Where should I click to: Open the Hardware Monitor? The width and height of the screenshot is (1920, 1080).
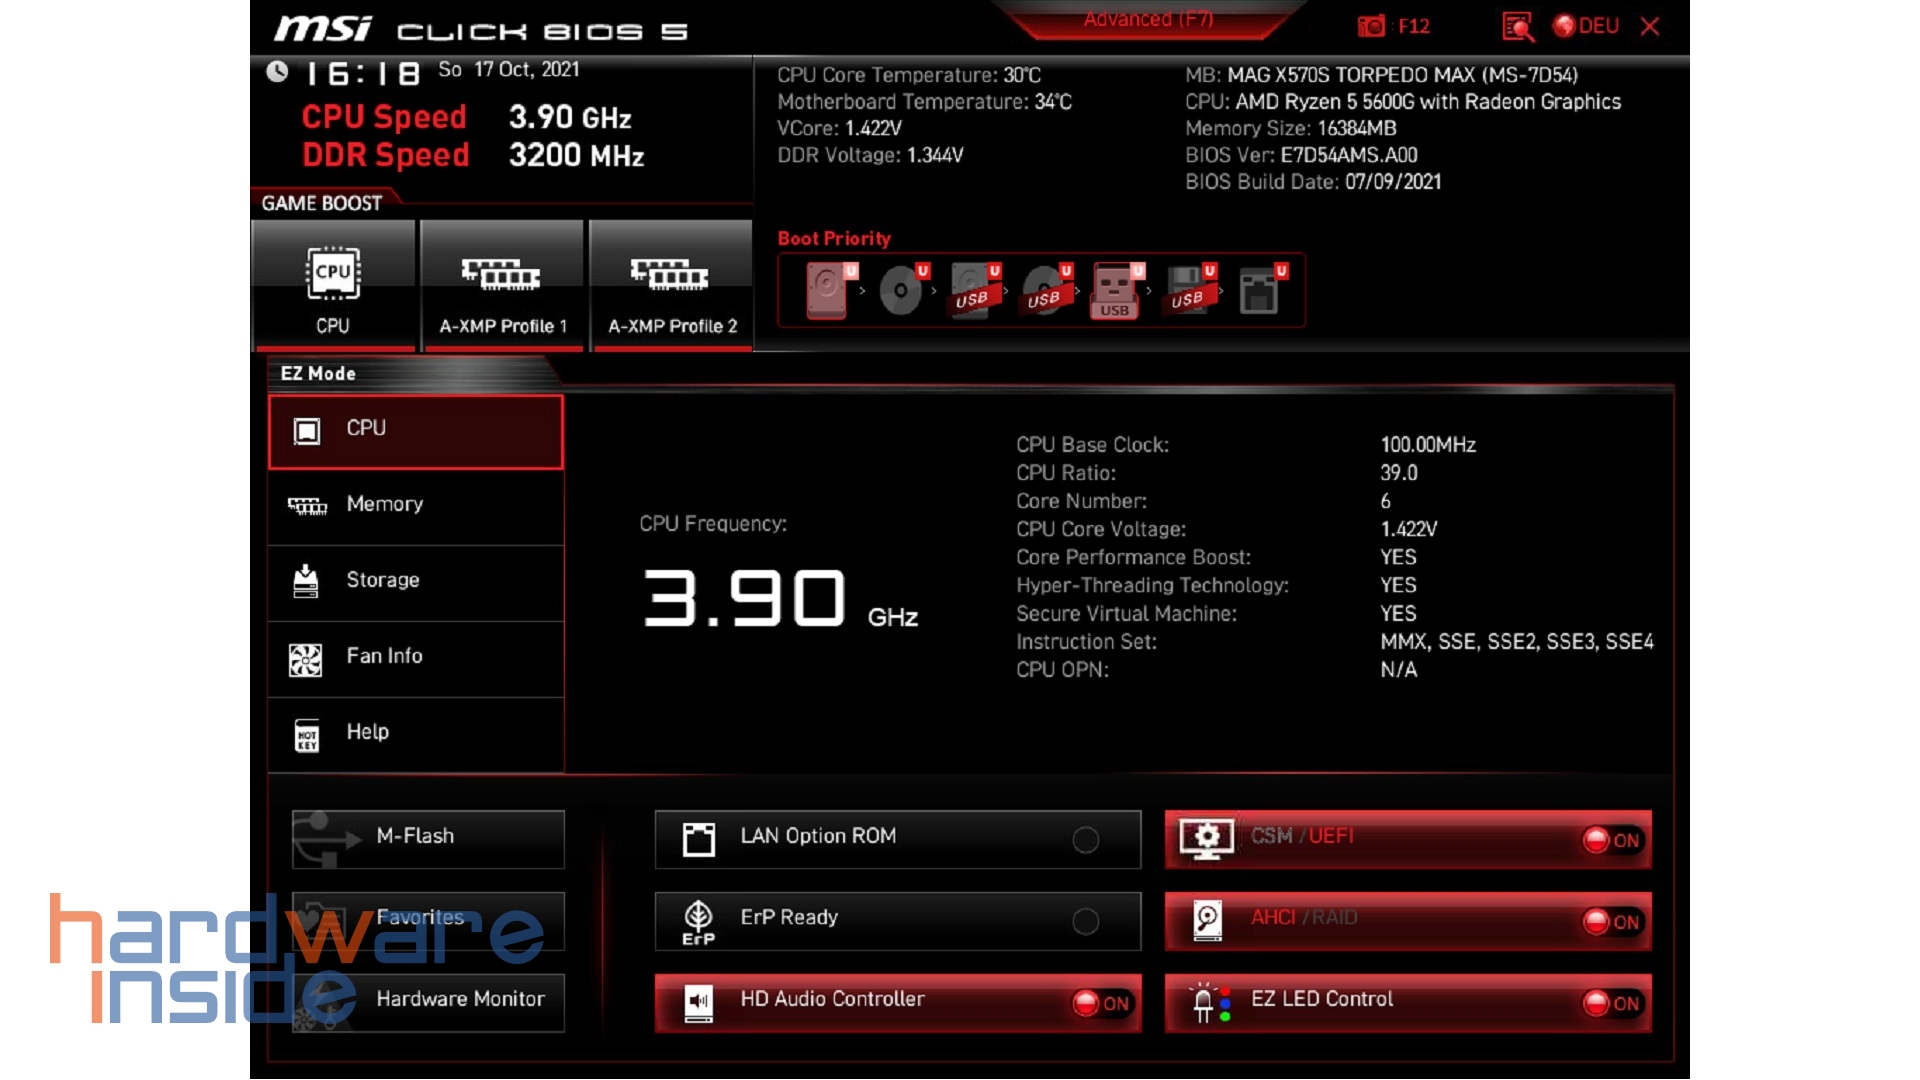[x=427, y=999]
